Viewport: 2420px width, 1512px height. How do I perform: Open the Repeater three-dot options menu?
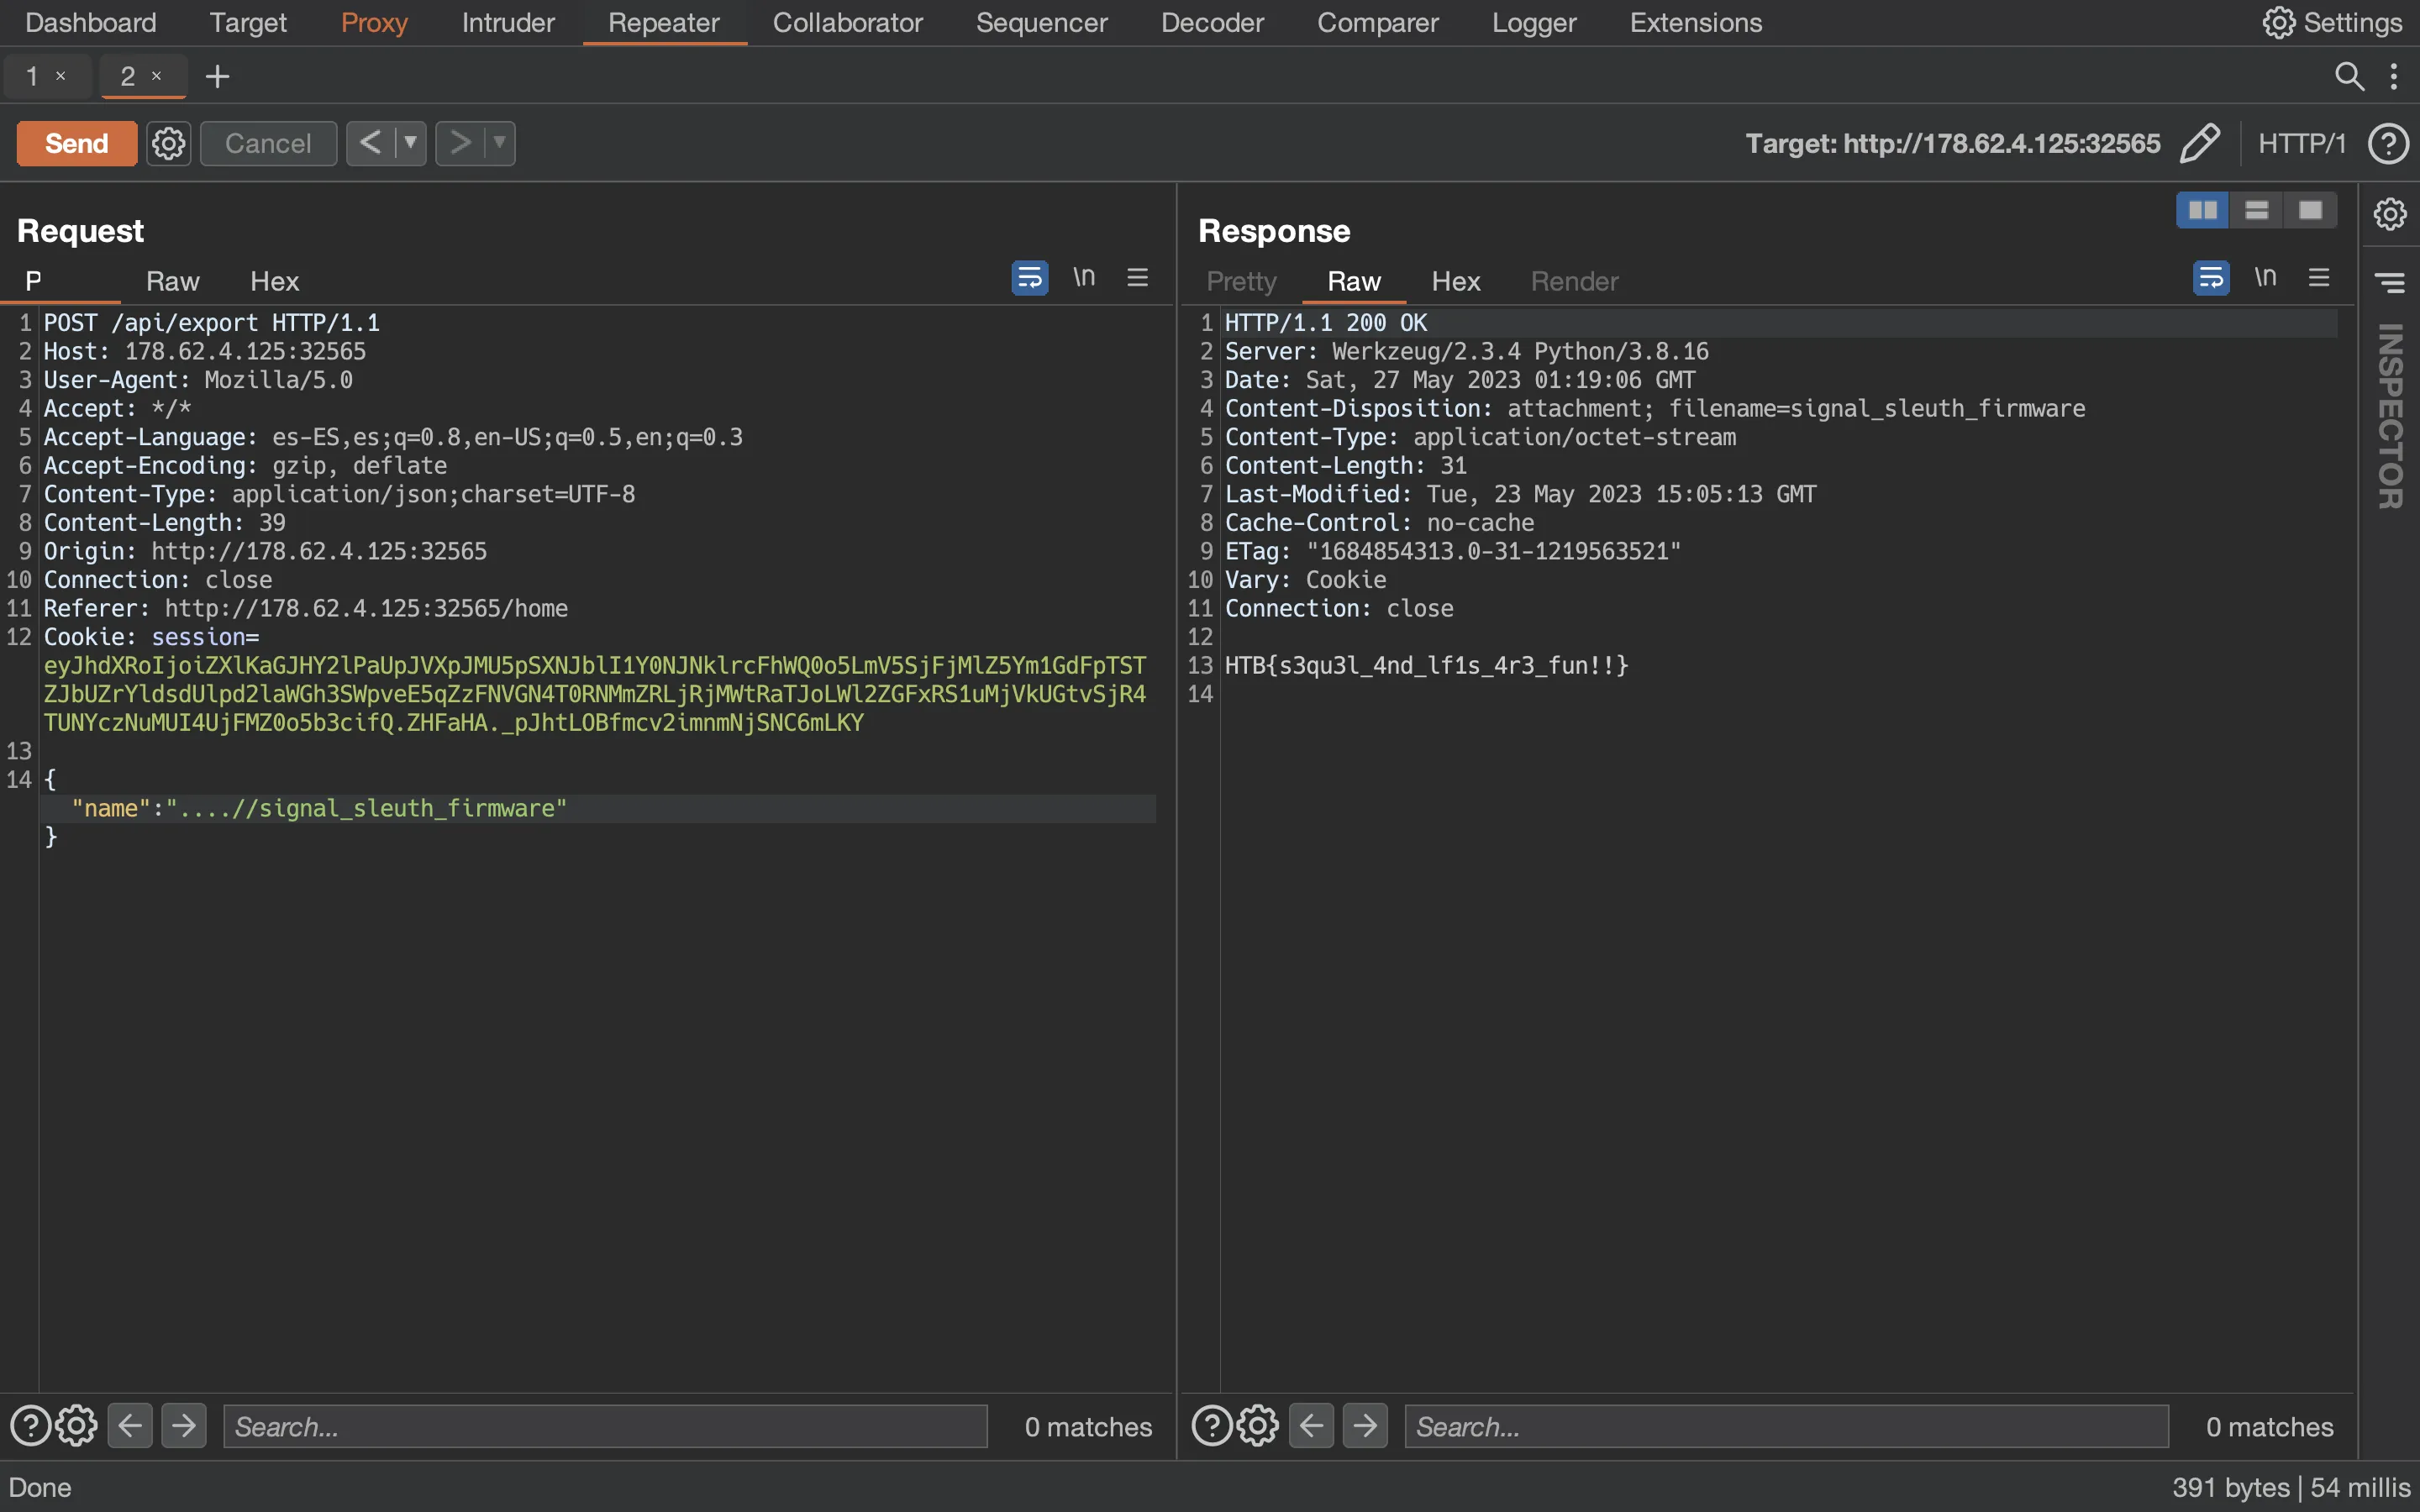(2393, 76)
